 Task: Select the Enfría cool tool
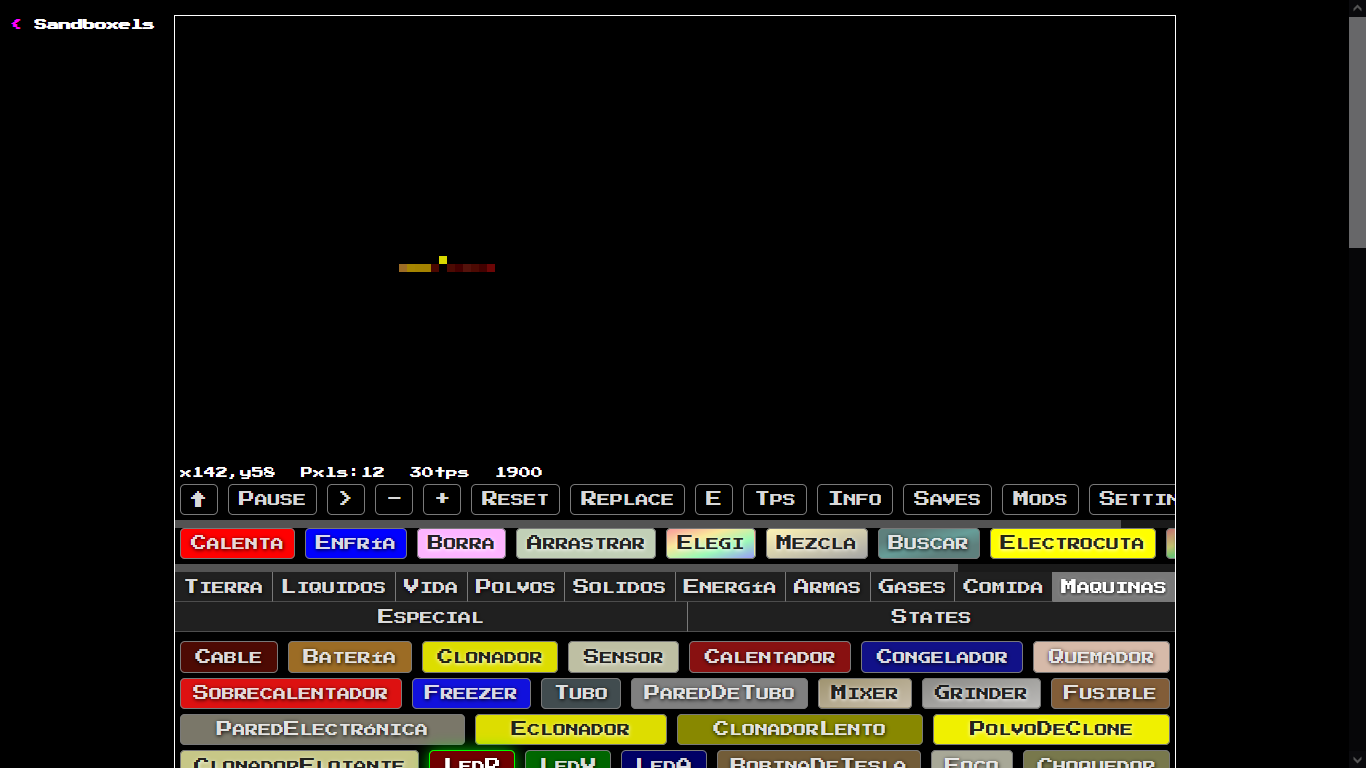tap(356, 543)
